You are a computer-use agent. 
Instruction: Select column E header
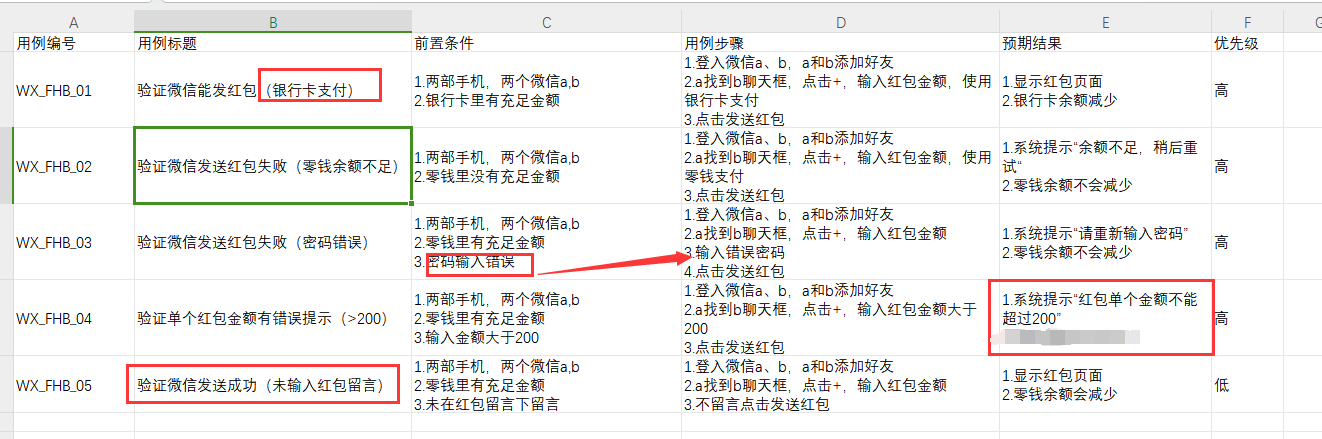[1105, 22]
